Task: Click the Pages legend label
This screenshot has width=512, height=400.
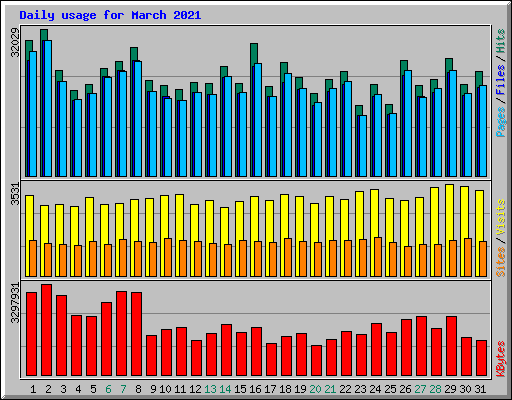Action: (x=501, y=122)
